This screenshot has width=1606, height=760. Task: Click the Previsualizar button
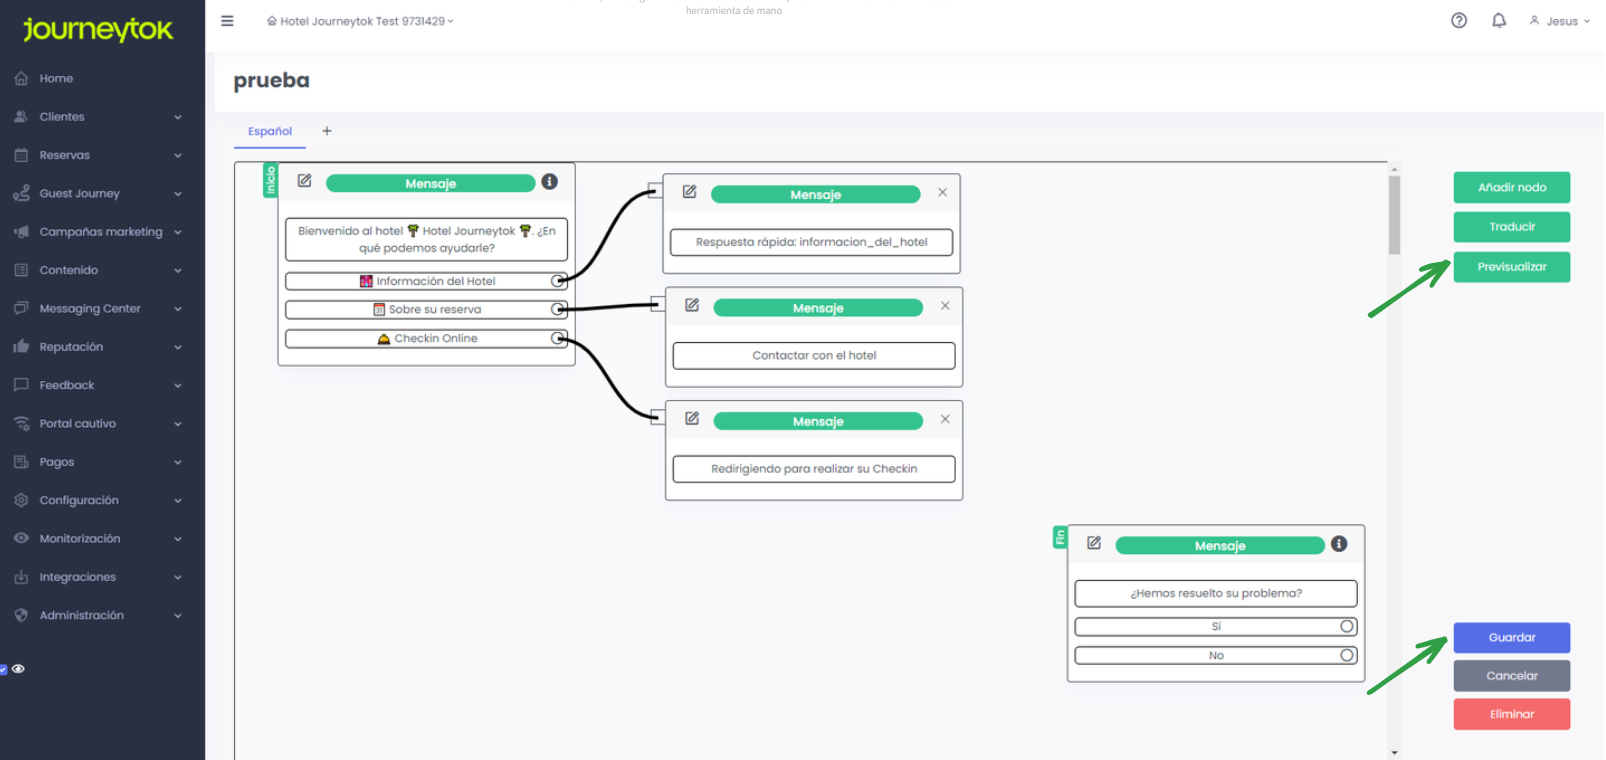1511,267
